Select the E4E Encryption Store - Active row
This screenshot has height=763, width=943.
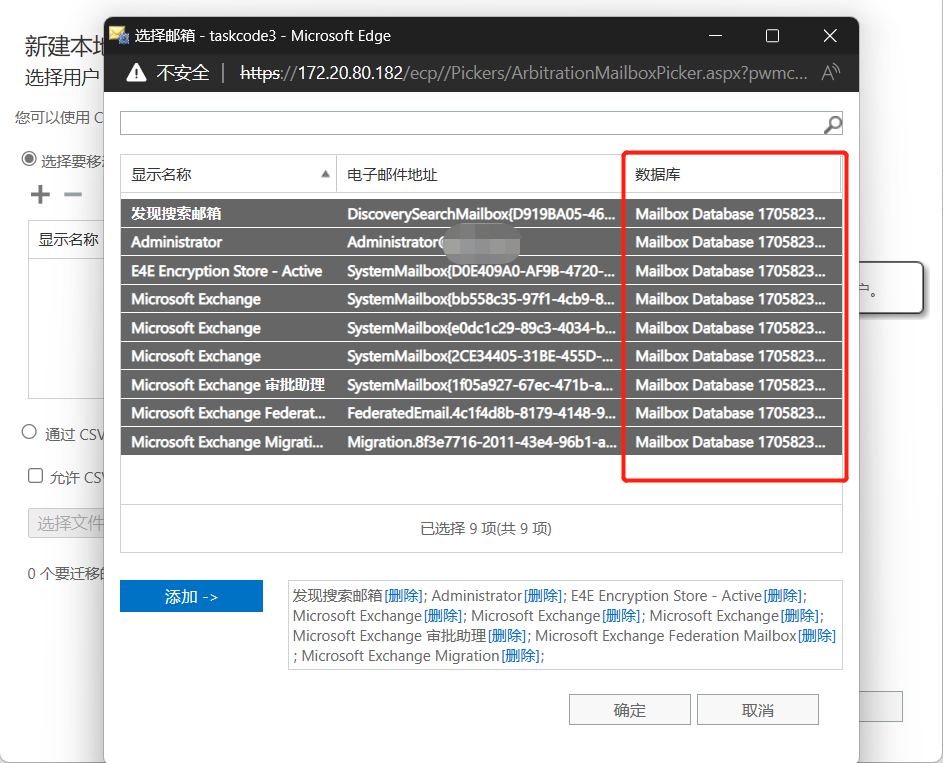tap(481, 271)
